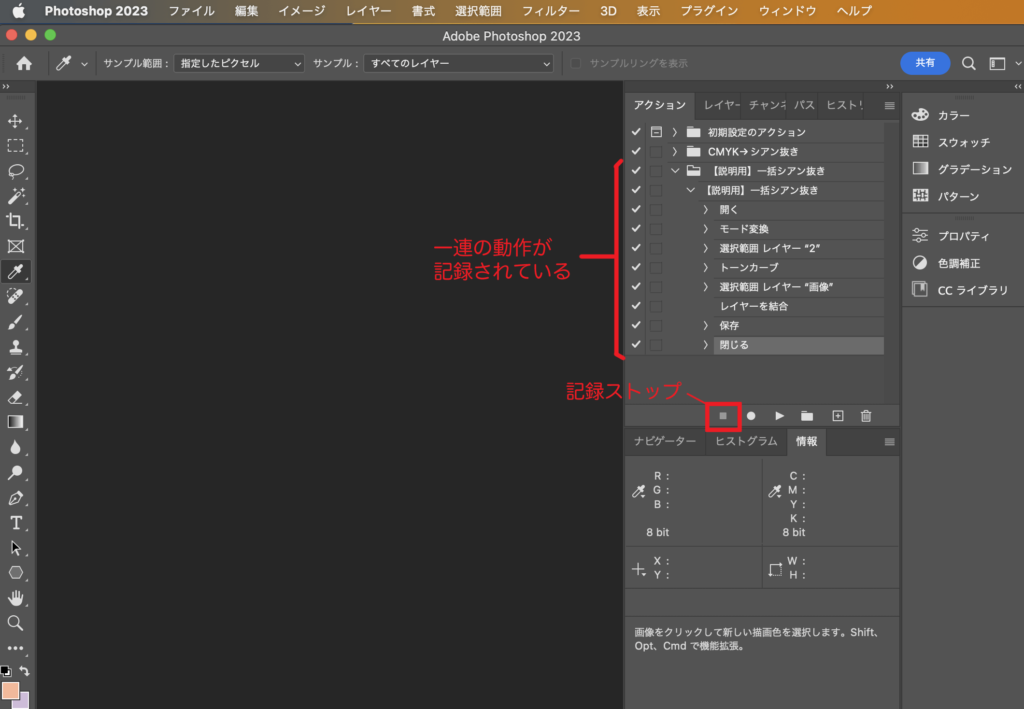Select the Move tool
The width and height of the screenshot is (1024, 709).
coord(15,121)
